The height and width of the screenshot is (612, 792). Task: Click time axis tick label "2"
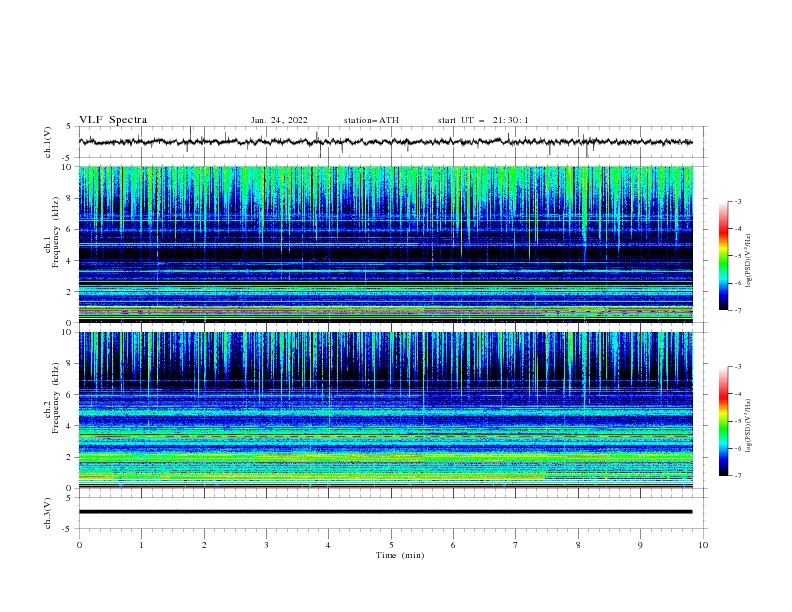[x=204, y=545]
